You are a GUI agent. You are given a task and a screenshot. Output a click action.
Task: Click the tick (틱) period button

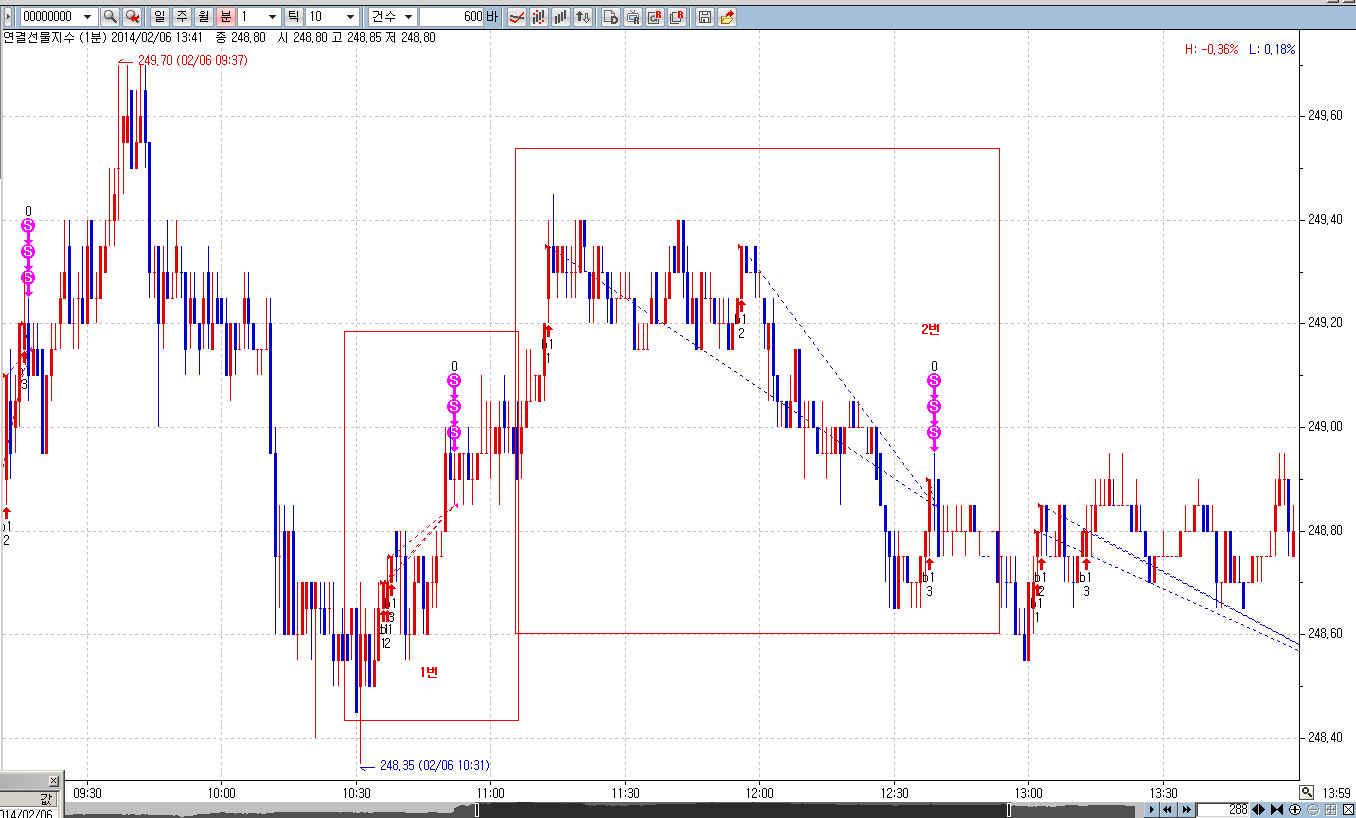pos(293,17)
